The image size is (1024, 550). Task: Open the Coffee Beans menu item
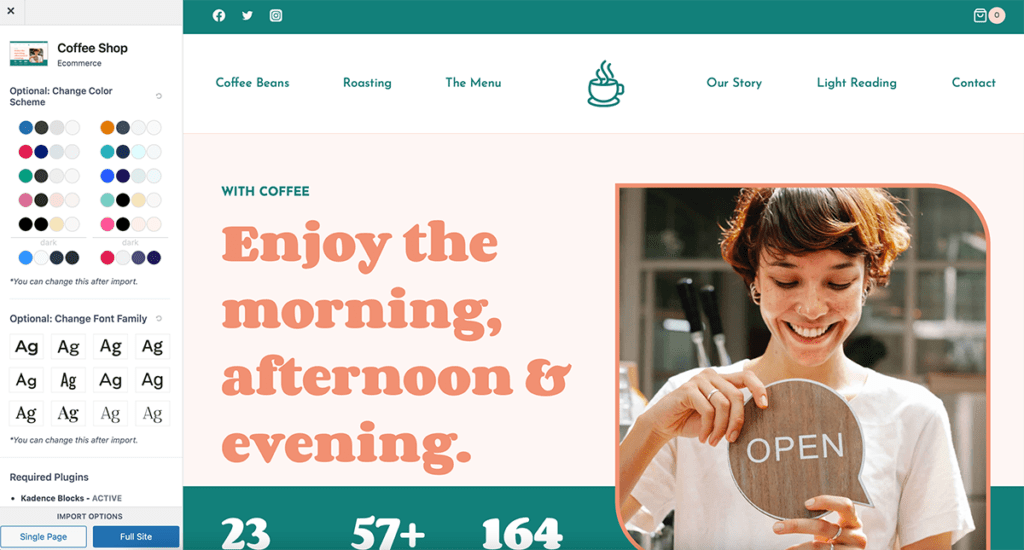coord(252,83)
